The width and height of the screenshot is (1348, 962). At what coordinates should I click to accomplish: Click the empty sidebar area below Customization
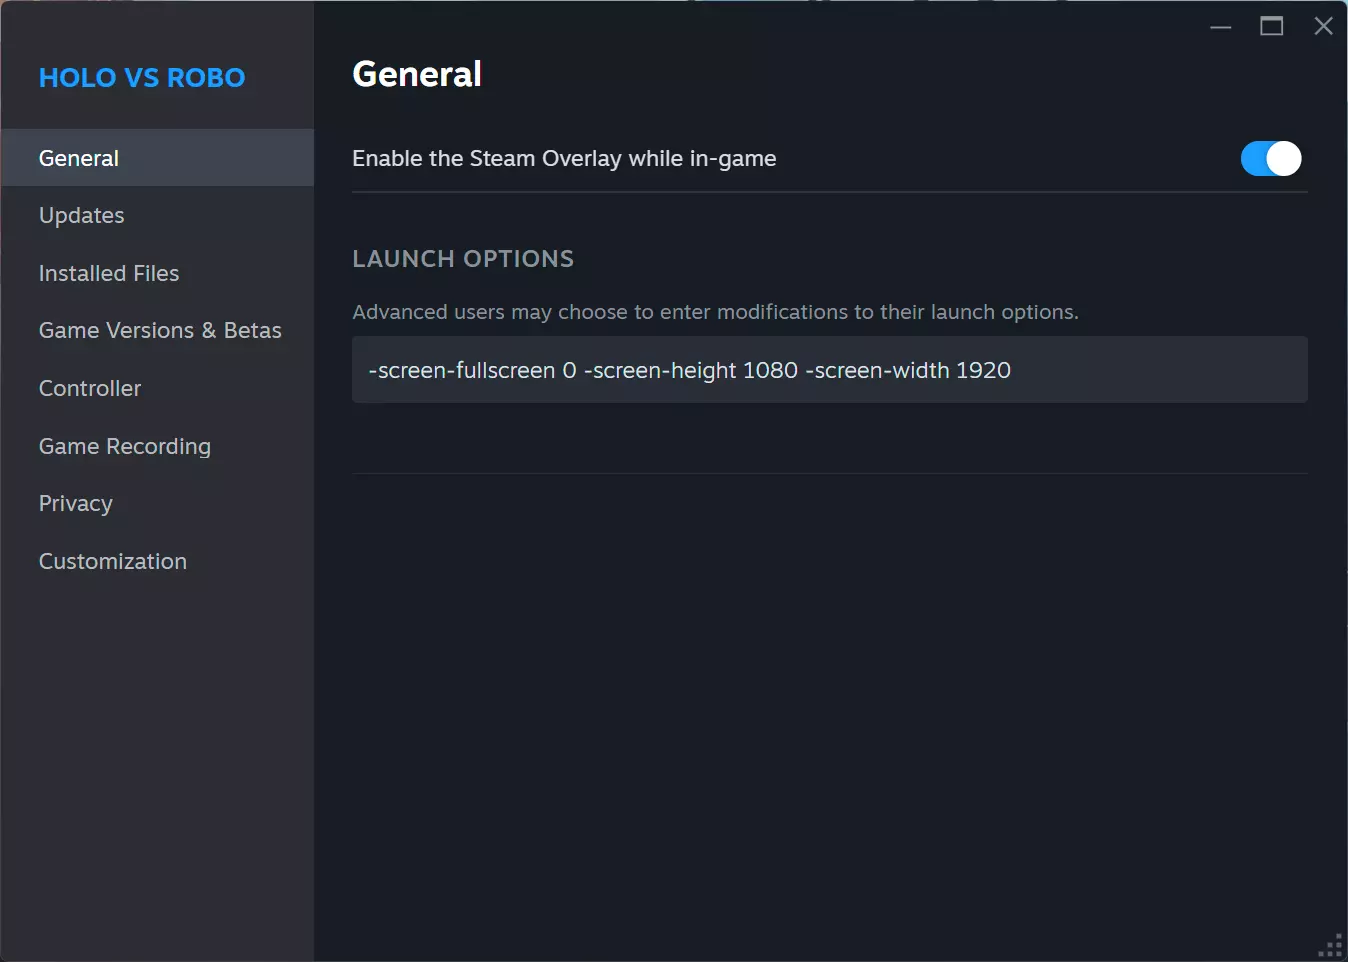coord(157,760)
